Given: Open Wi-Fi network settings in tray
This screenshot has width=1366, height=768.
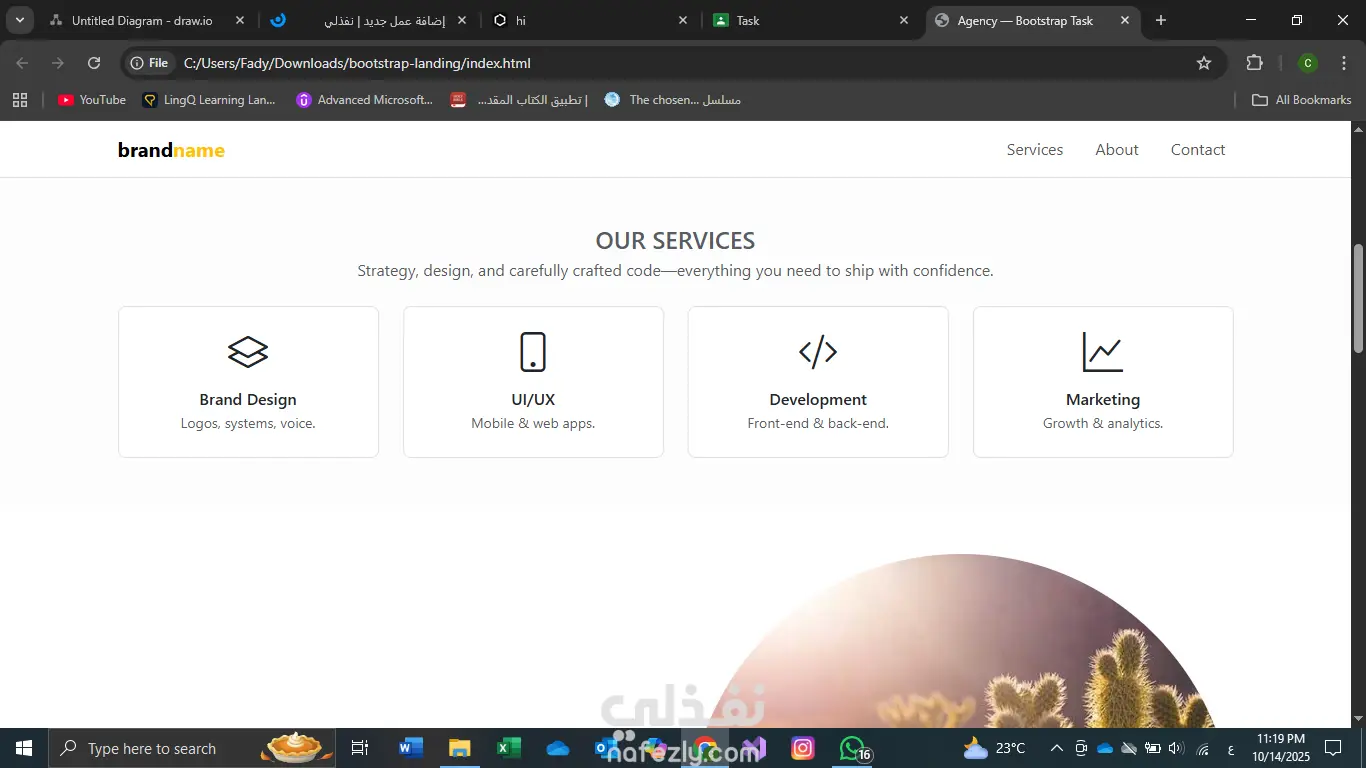Looking at the screenshot, I should (1202, 748).
